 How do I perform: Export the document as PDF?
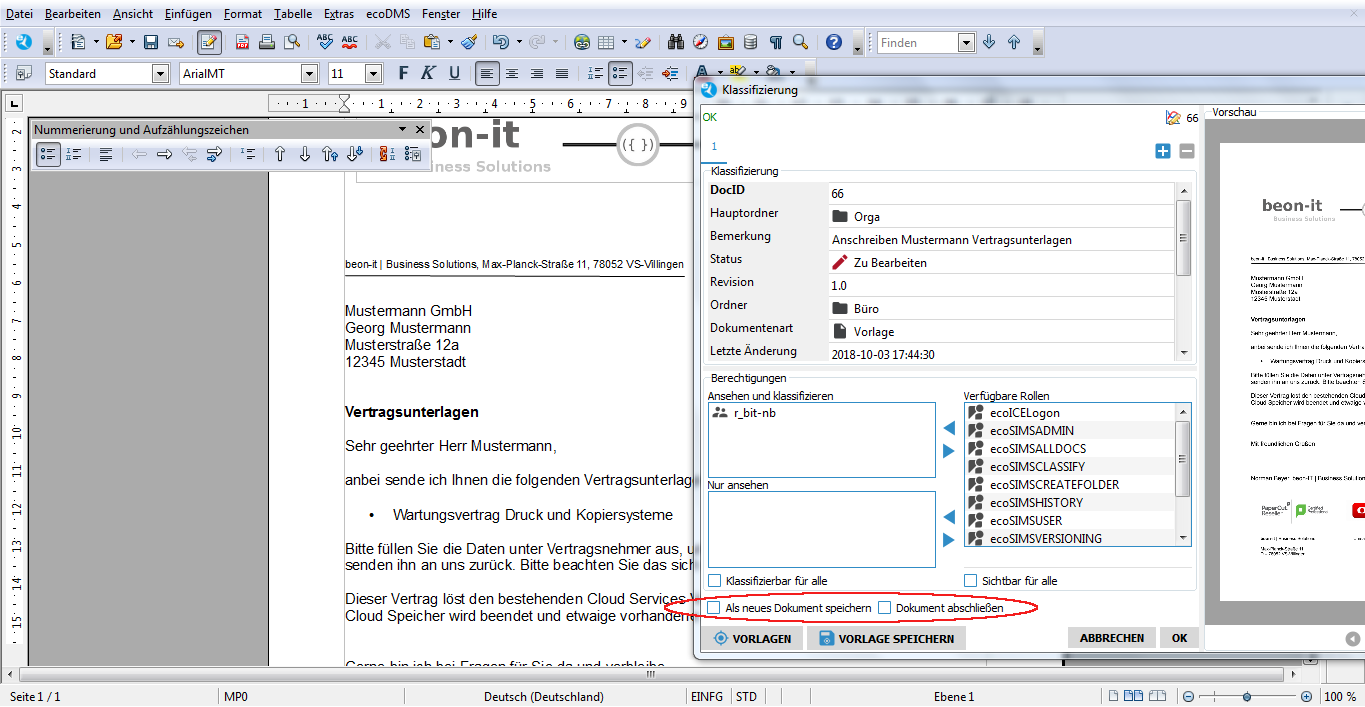point(242,42)
